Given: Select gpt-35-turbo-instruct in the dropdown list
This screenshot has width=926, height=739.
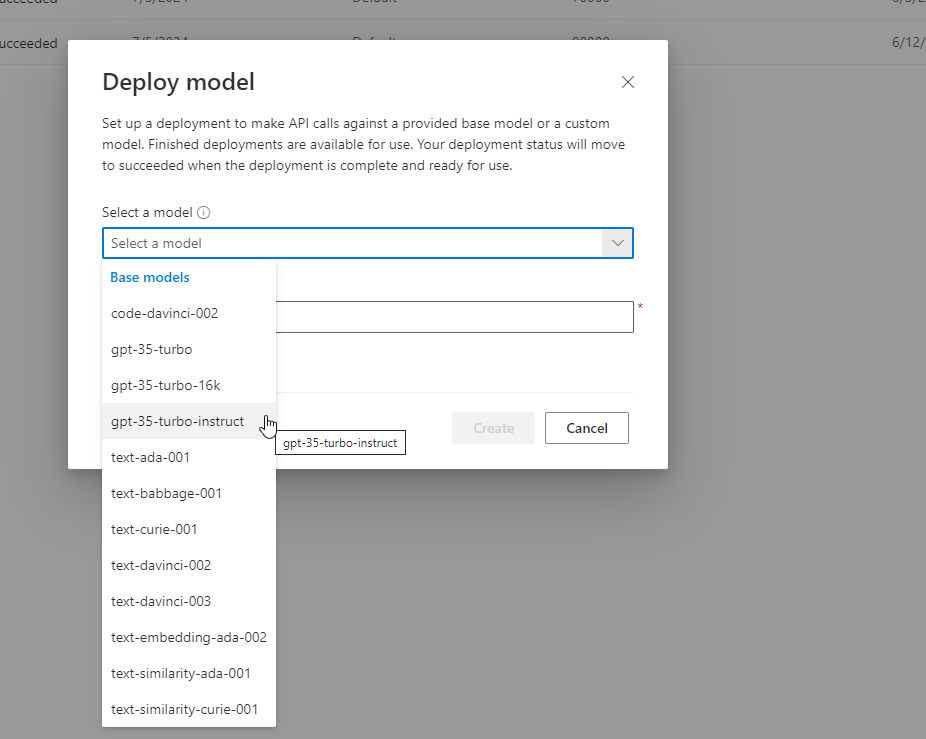Looking at the screenshot, I should tap(189, 421).
